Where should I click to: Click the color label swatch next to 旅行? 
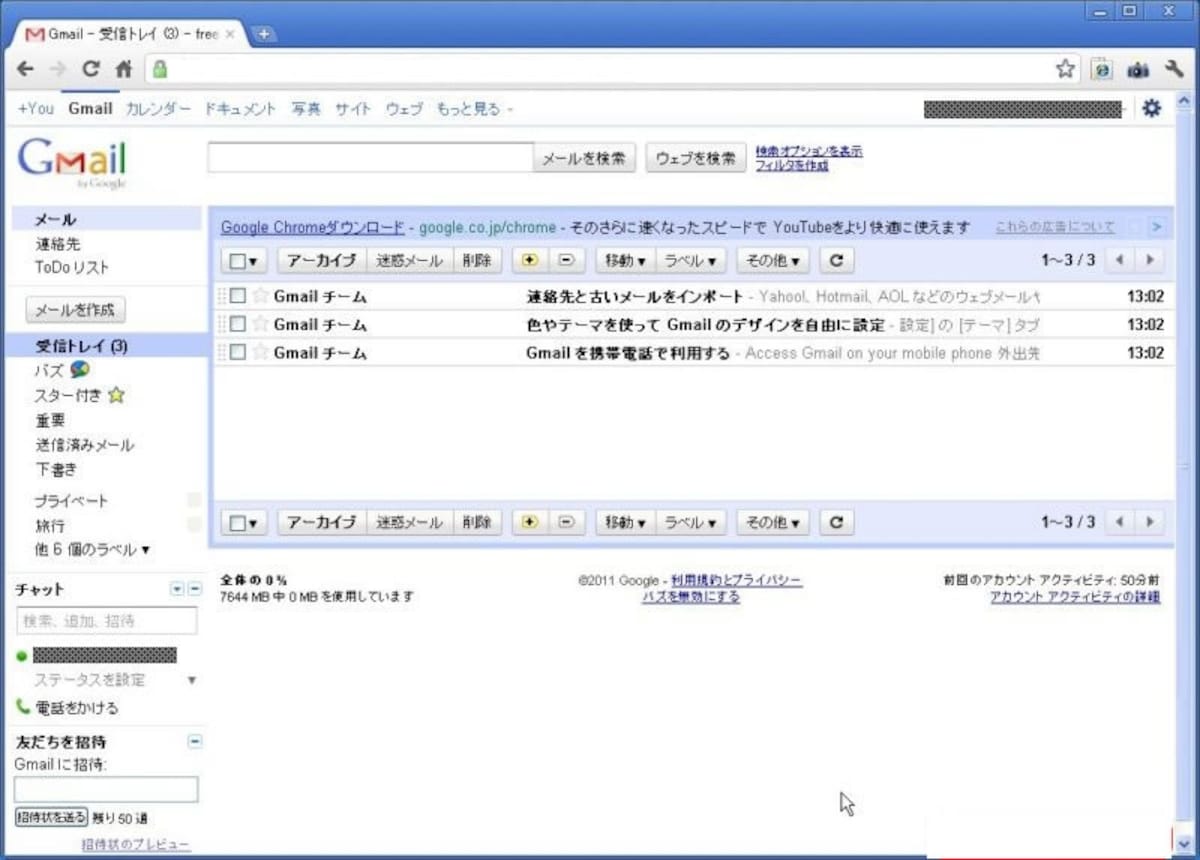[x=194, y=524]
